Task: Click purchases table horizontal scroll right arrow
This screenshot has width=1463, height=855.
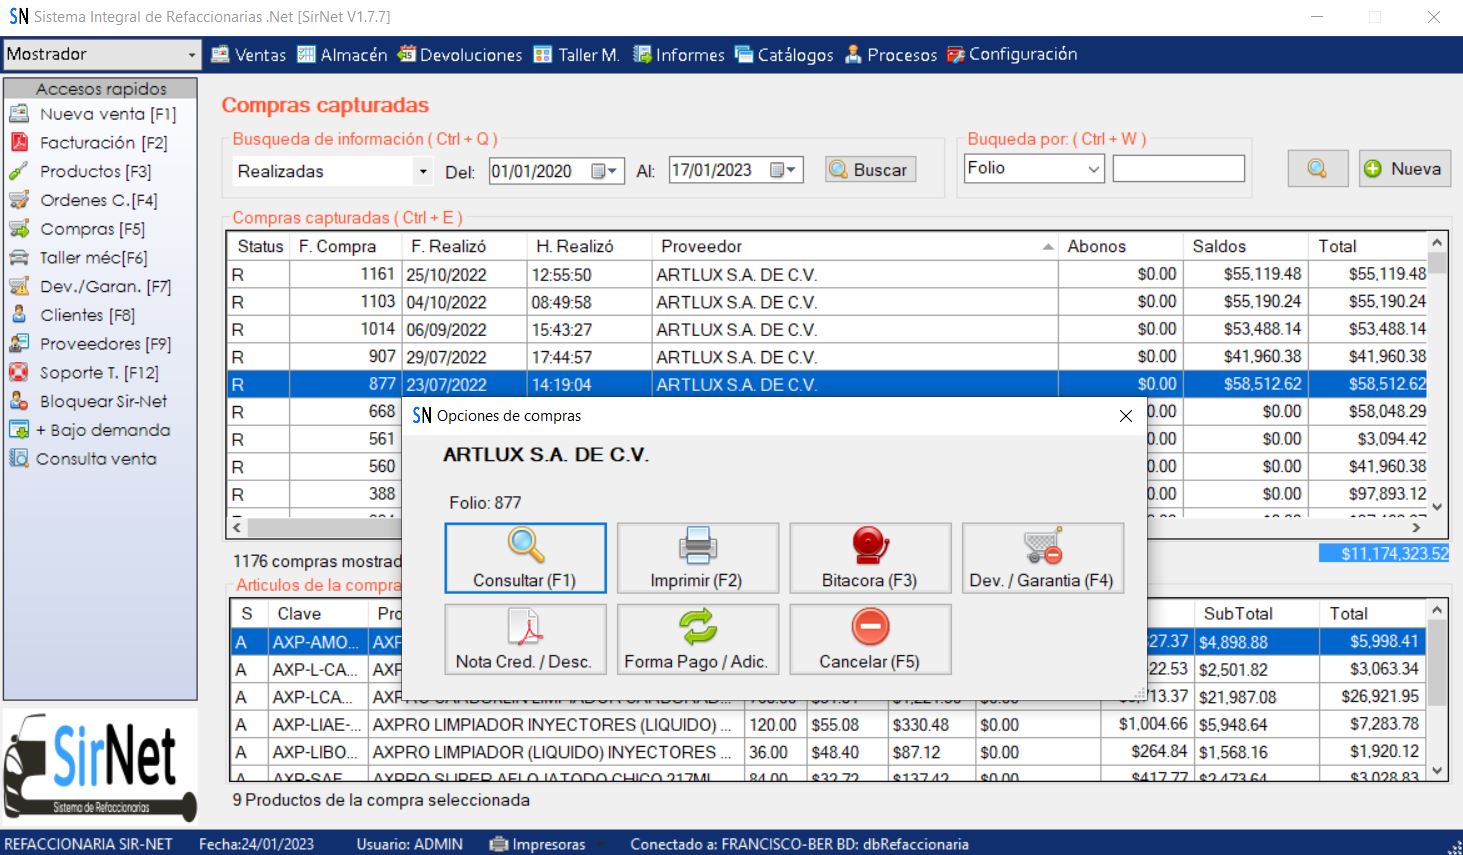Action: pos(1416,526)
